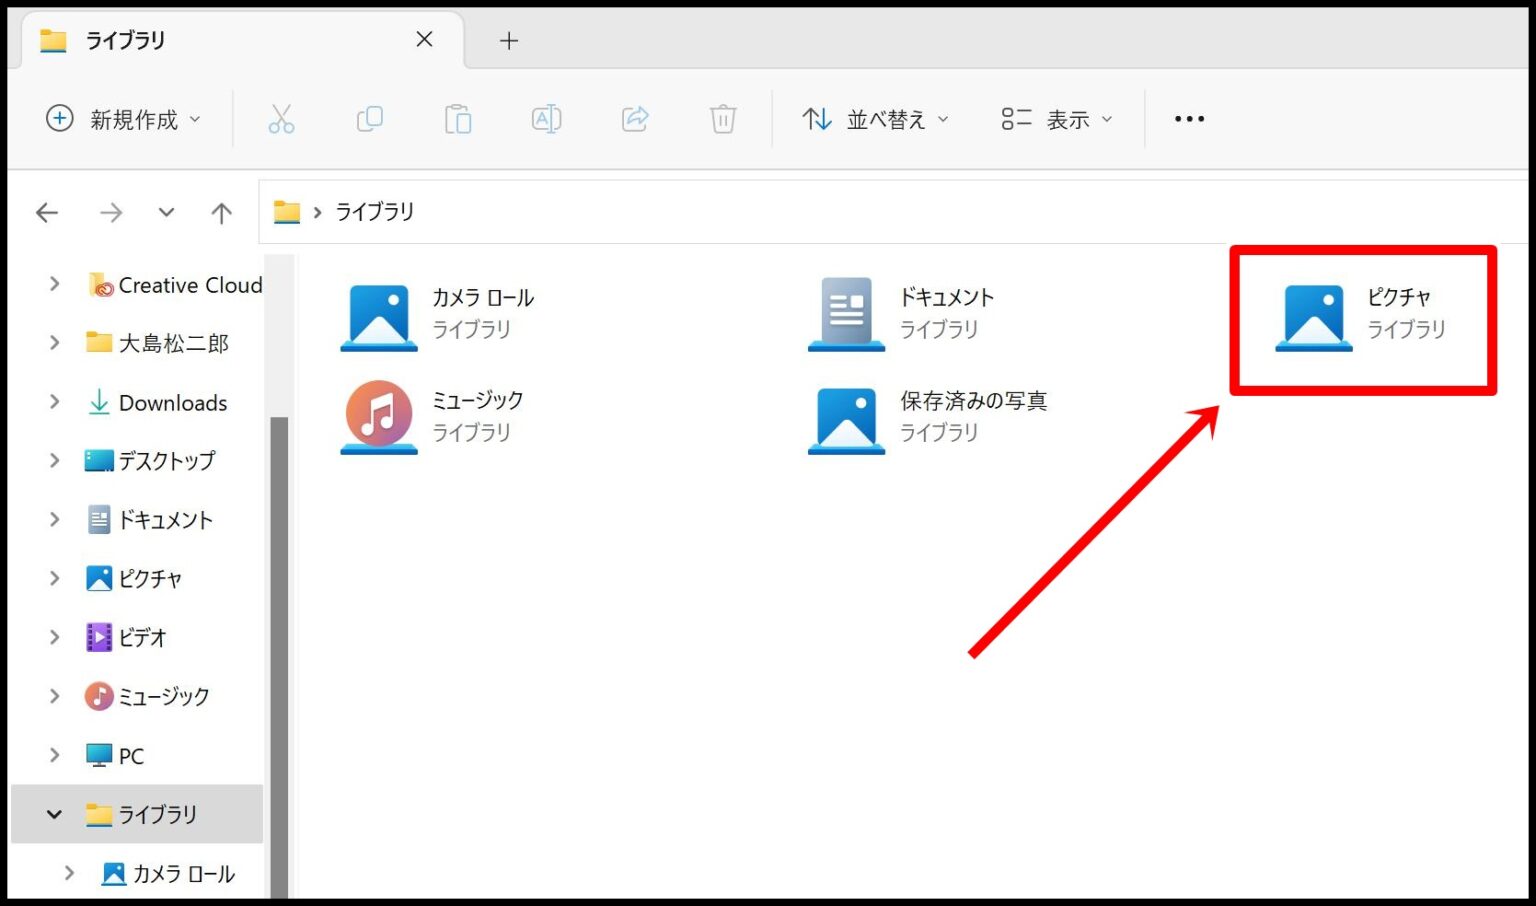Open a new Explorer tab with the plus
The width and height of the screenshot is (1536, 906).
pos(509,40)
